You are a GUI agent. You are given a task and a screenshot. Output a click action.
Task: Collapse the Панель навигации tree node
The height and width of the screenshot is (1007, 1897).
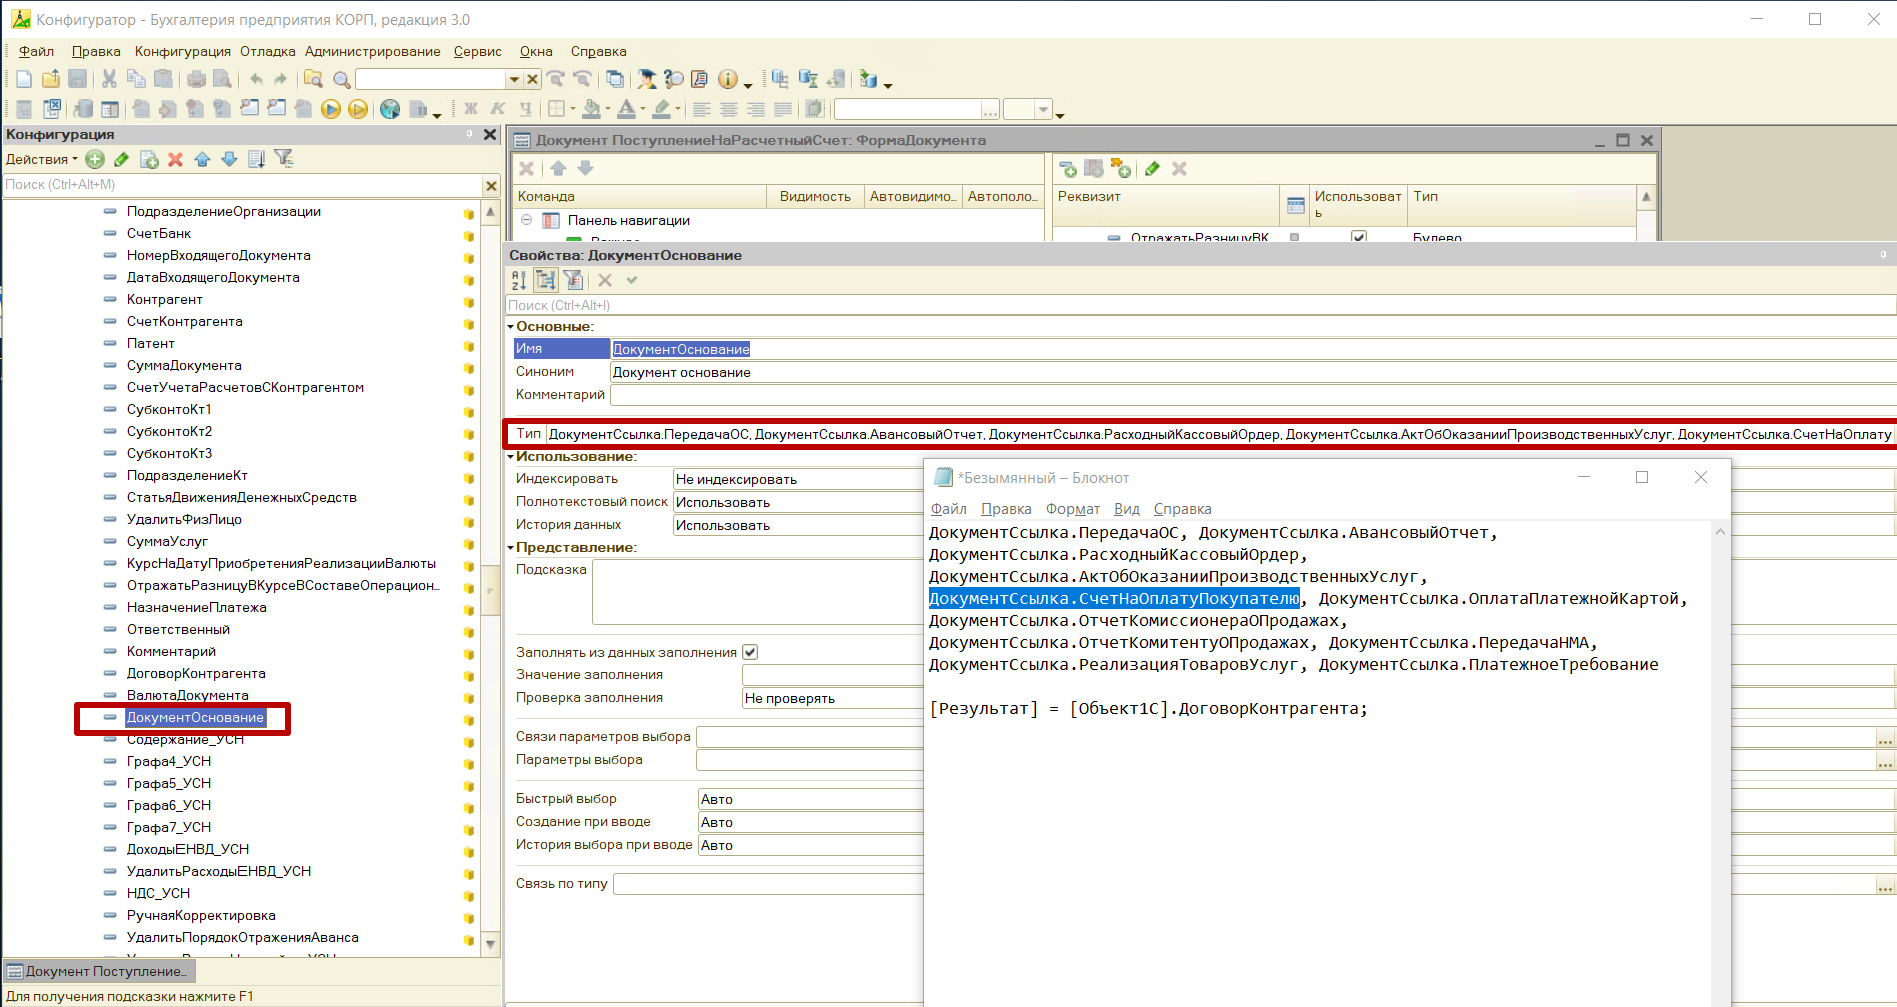pos(527,220)
